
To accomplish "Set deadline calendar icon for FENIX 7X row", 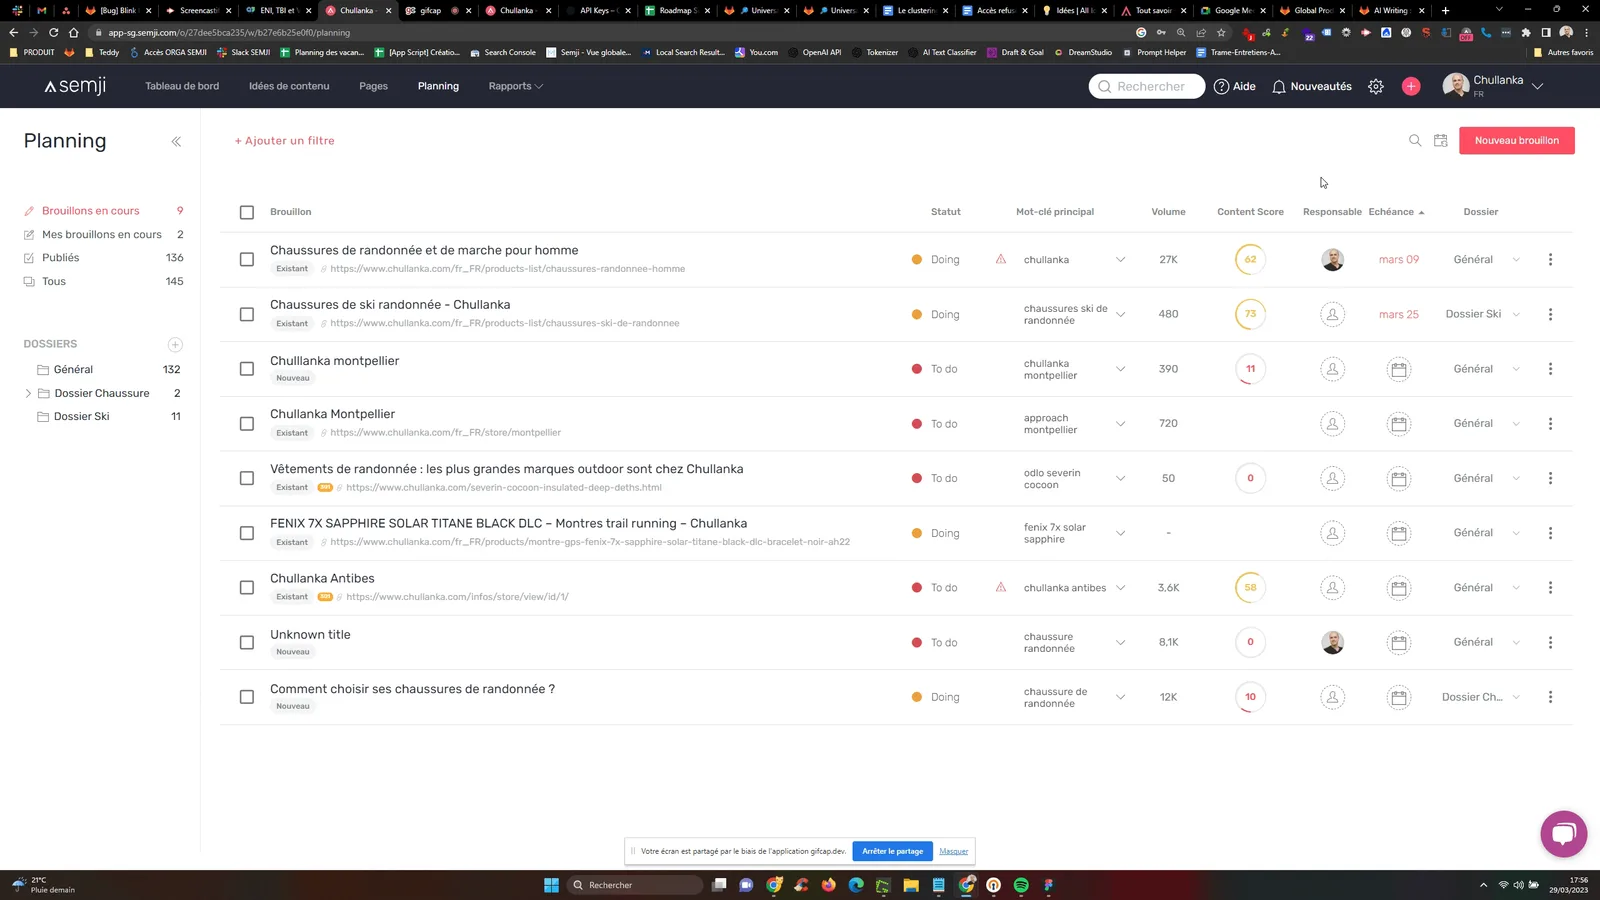I will point(1399,533).
